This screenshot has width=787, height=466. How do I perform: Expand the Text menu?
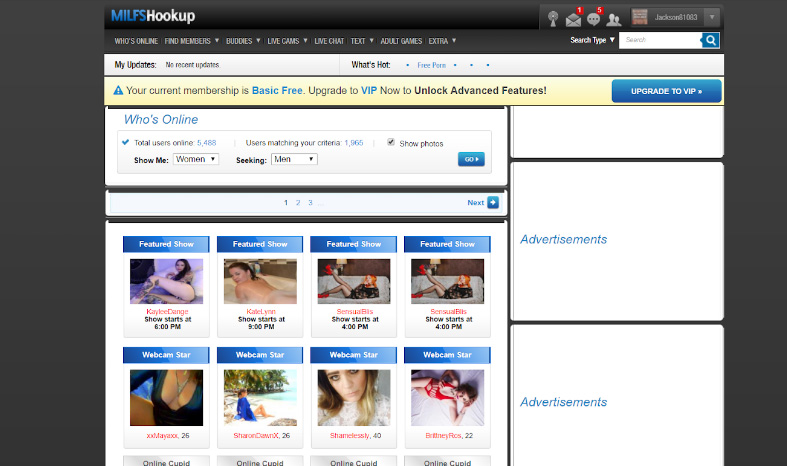click(x=362, y=41)
